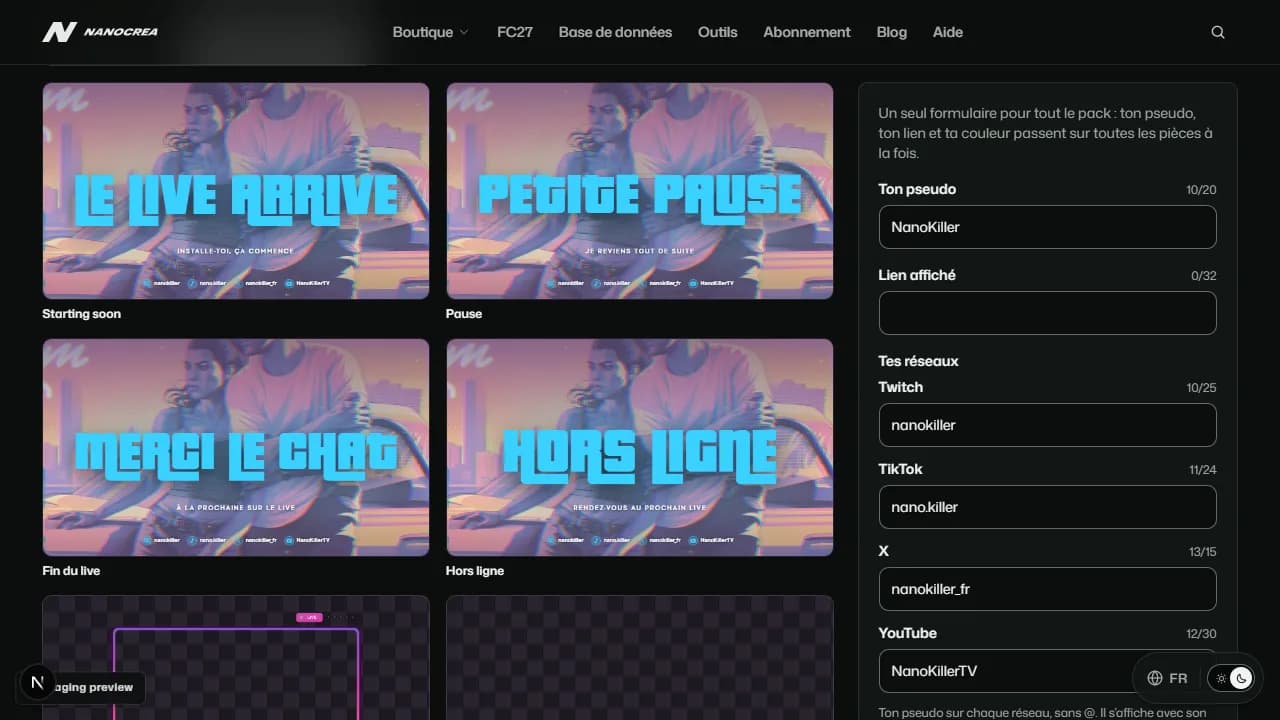
Task: Open the search icon in the header
Action: [1218, 32]
